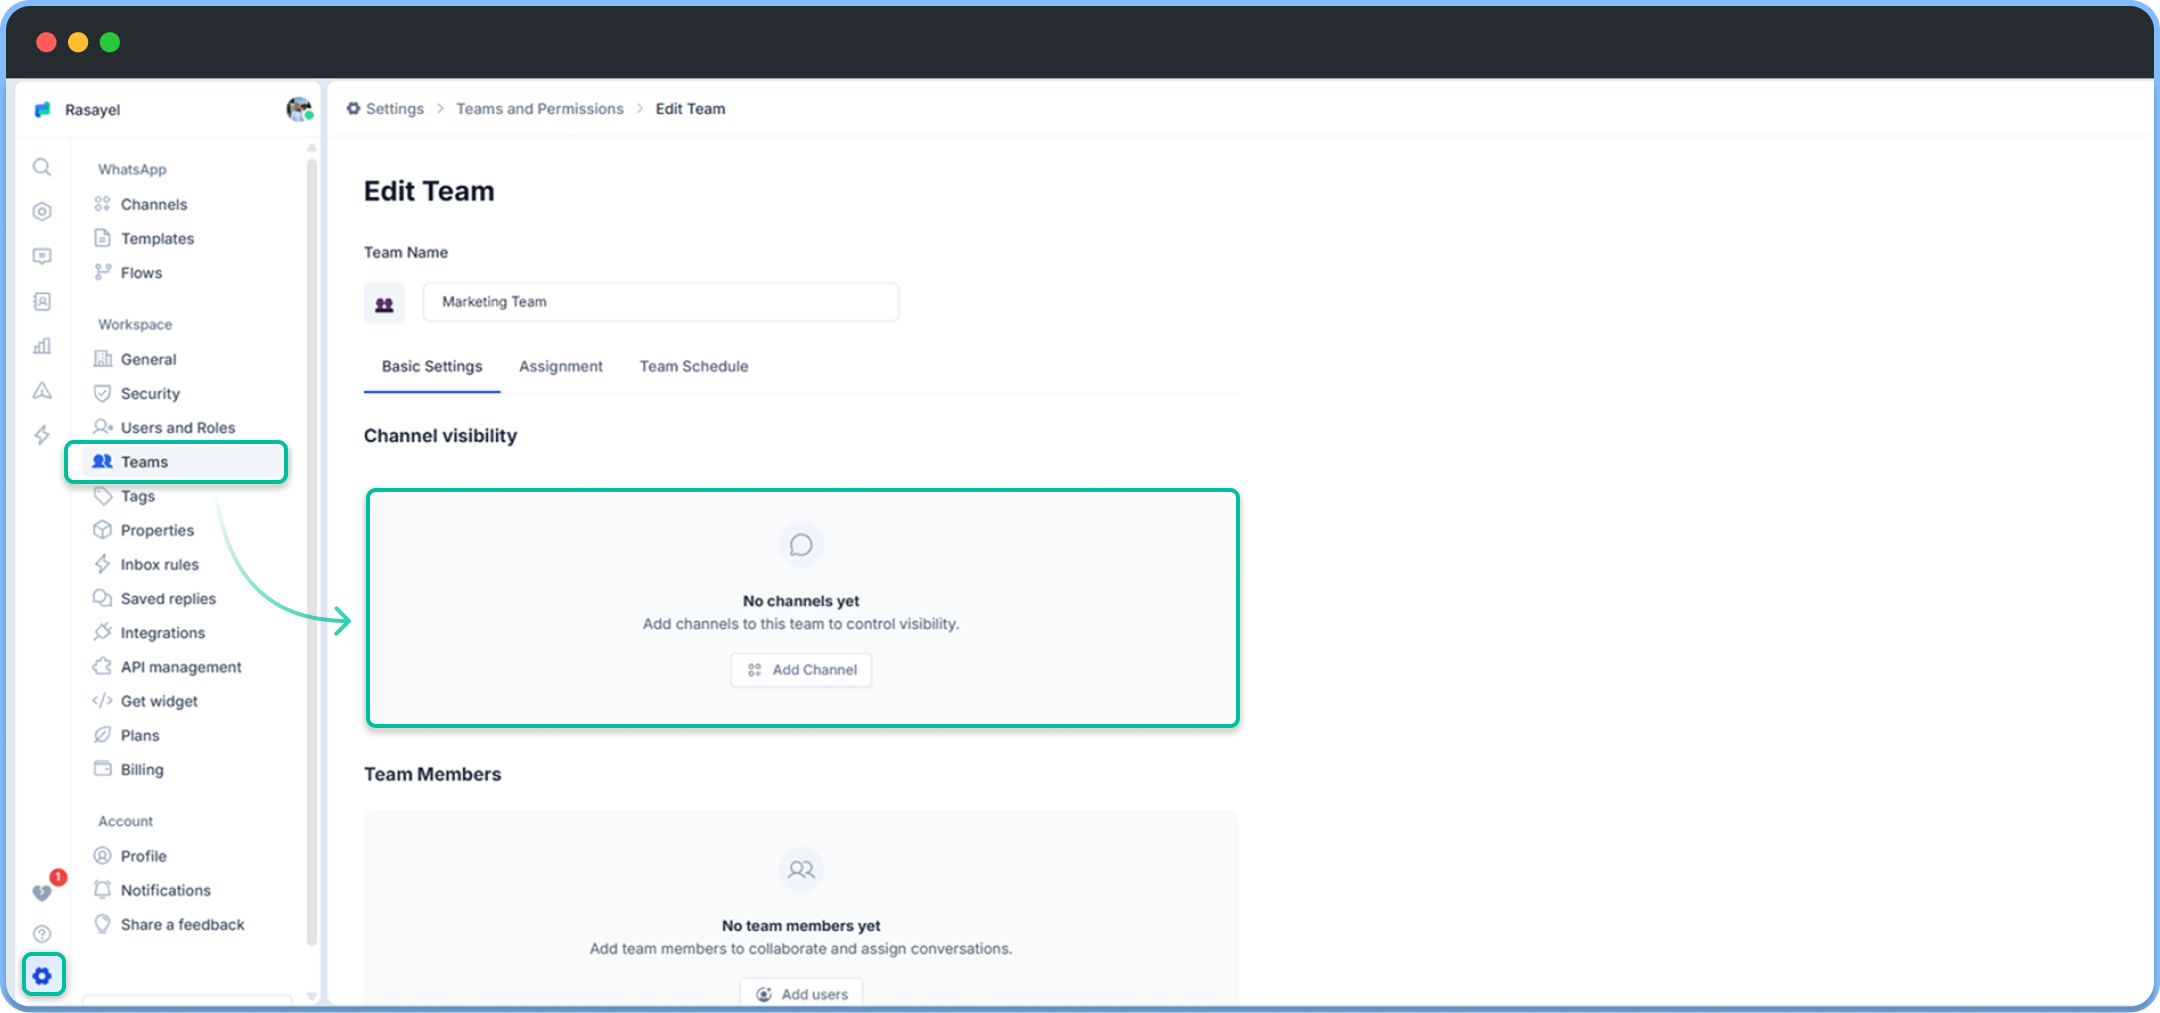This screenshot has width=2160, height=1013.
Task: Open Security settings
Action: [x=150, y=393]
